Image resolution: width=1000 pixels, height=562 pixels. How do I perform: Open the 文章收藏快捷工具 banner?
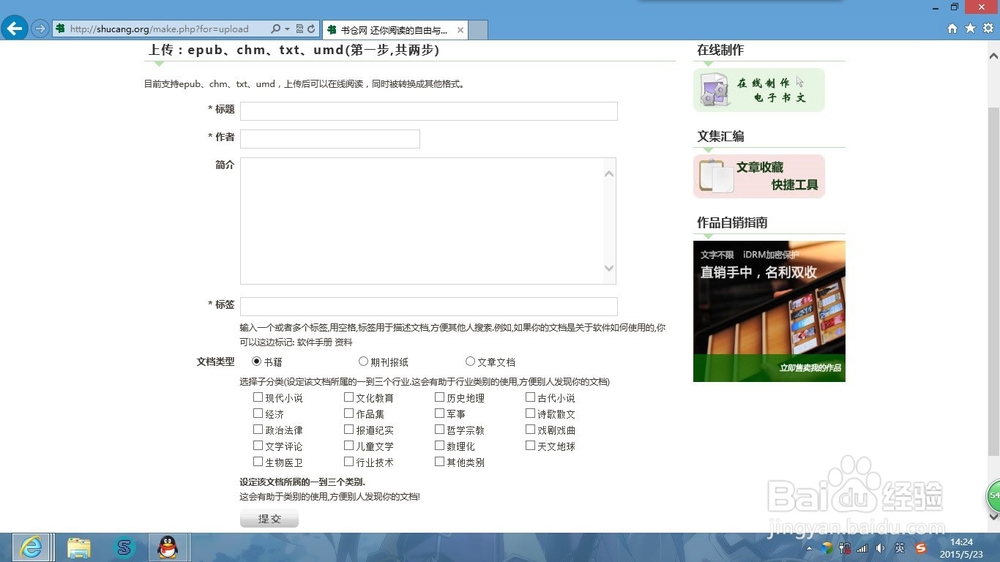click(759, 176)
